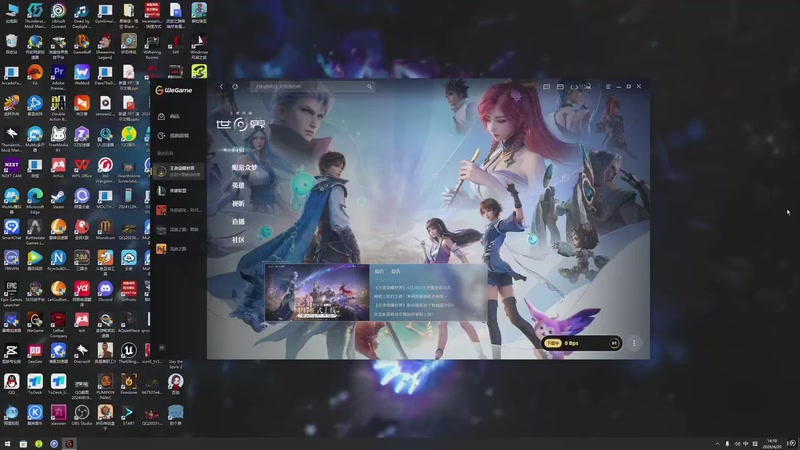The image size is (800, 450).
Task: Switch to the first news tab in the panel
Action: (379, 271)
